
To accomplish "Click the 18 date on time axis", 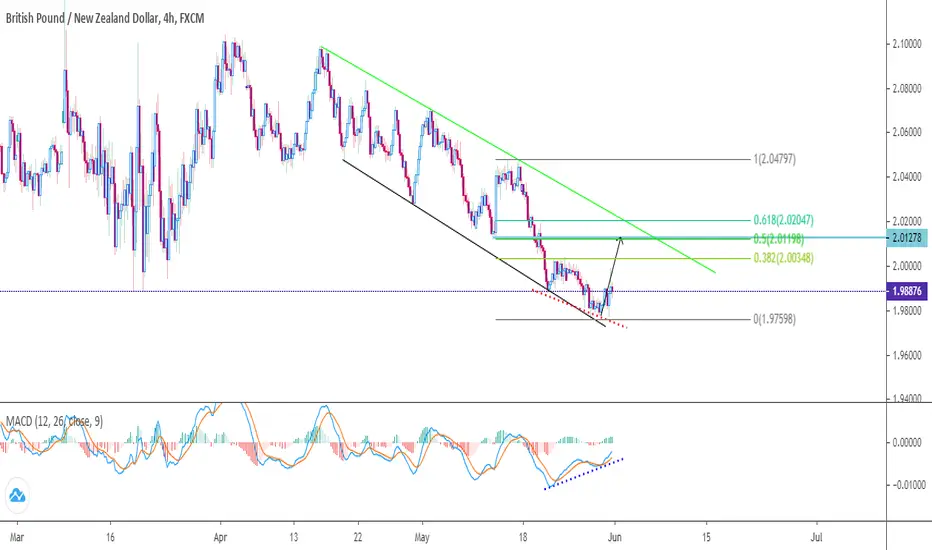I will point(523,538).
